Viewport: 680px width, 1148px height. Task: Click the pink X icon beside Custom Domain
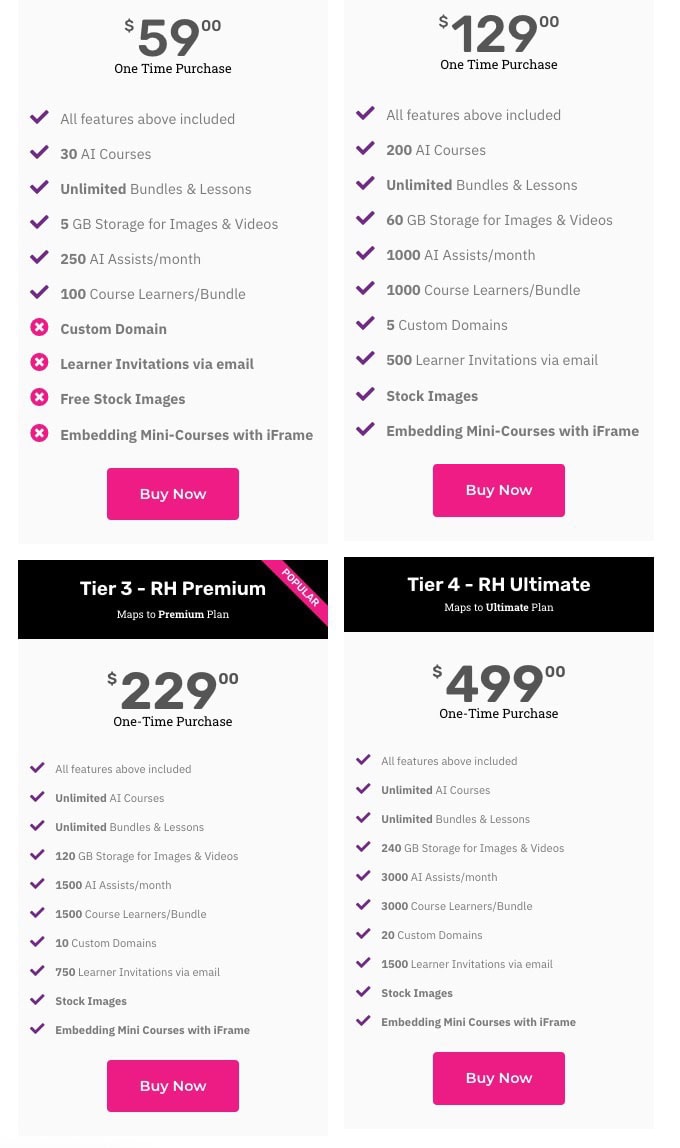point(40,327)
